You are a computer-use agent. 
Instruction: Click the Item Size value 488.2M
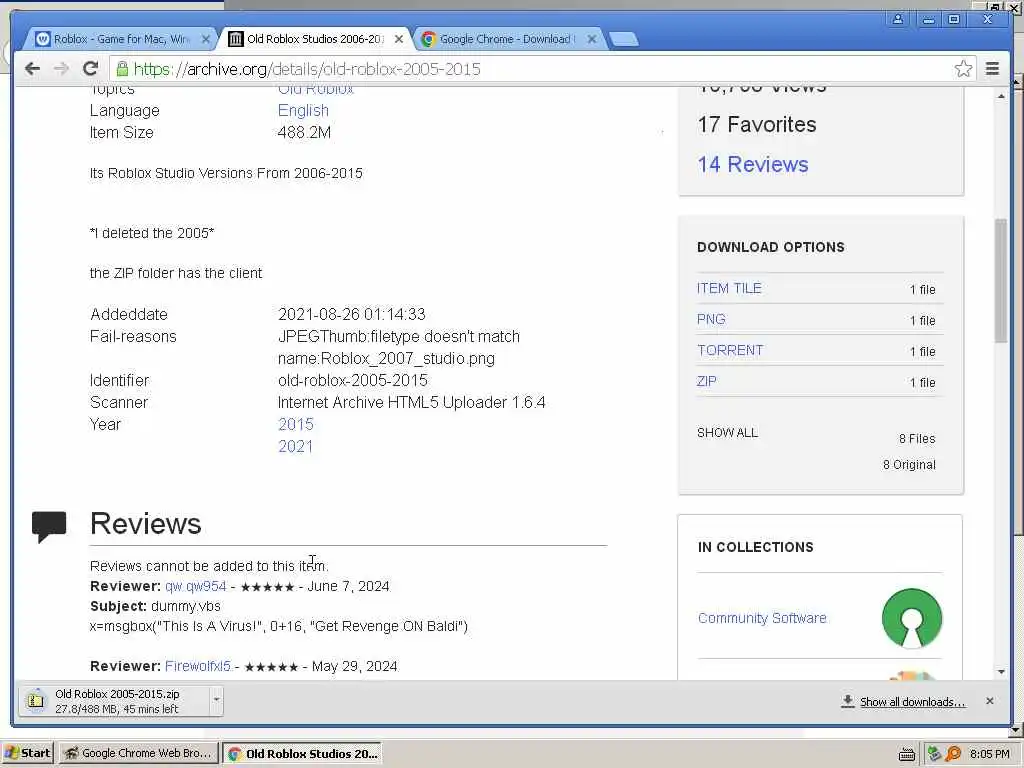click(x=304, y=133)
